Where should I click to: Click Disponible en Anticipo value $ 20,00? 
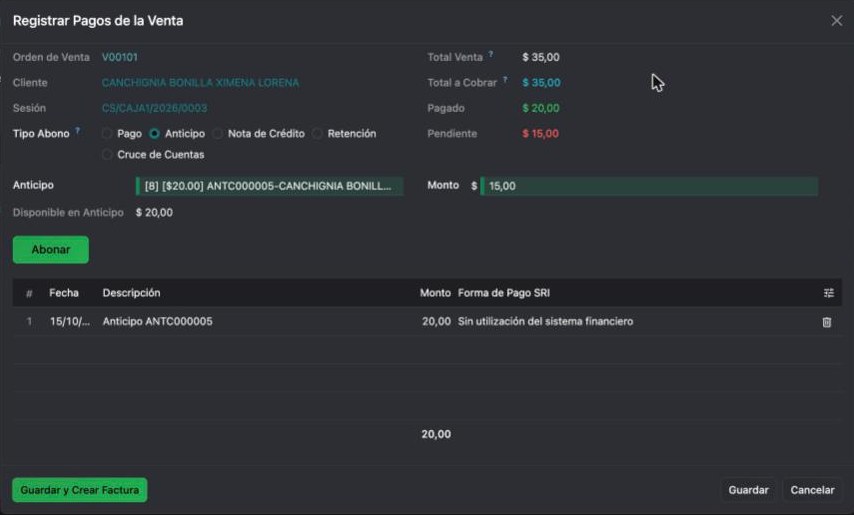(154, 213)
